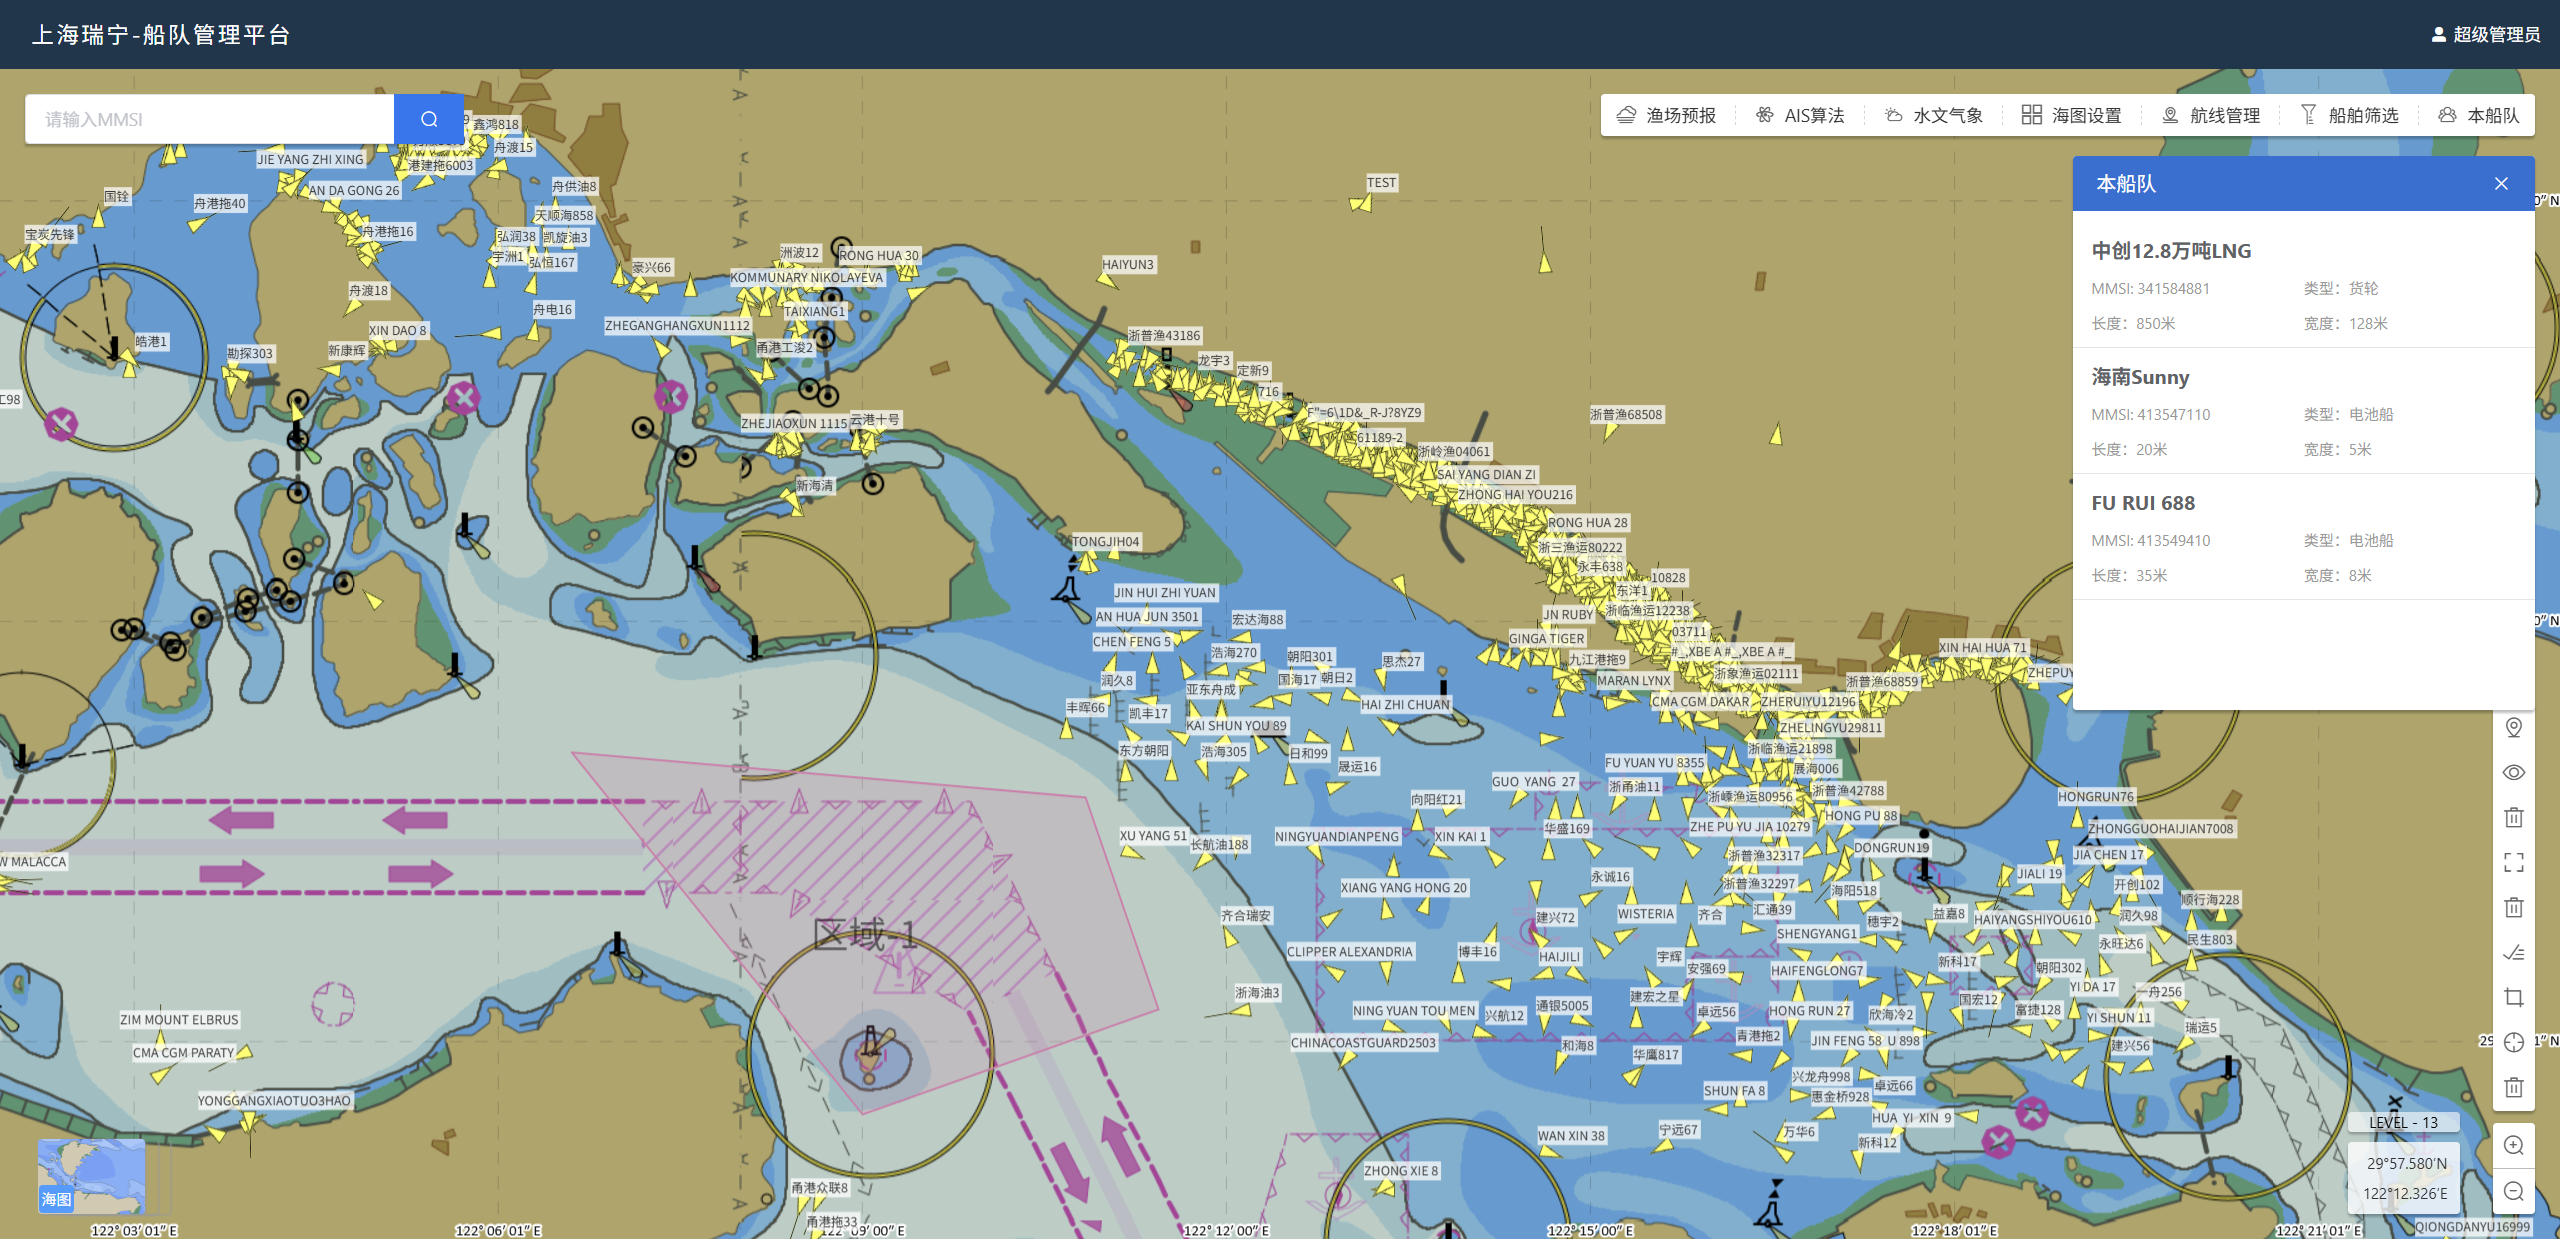Open the 本船队 fleet menu item

[2478, 115]
